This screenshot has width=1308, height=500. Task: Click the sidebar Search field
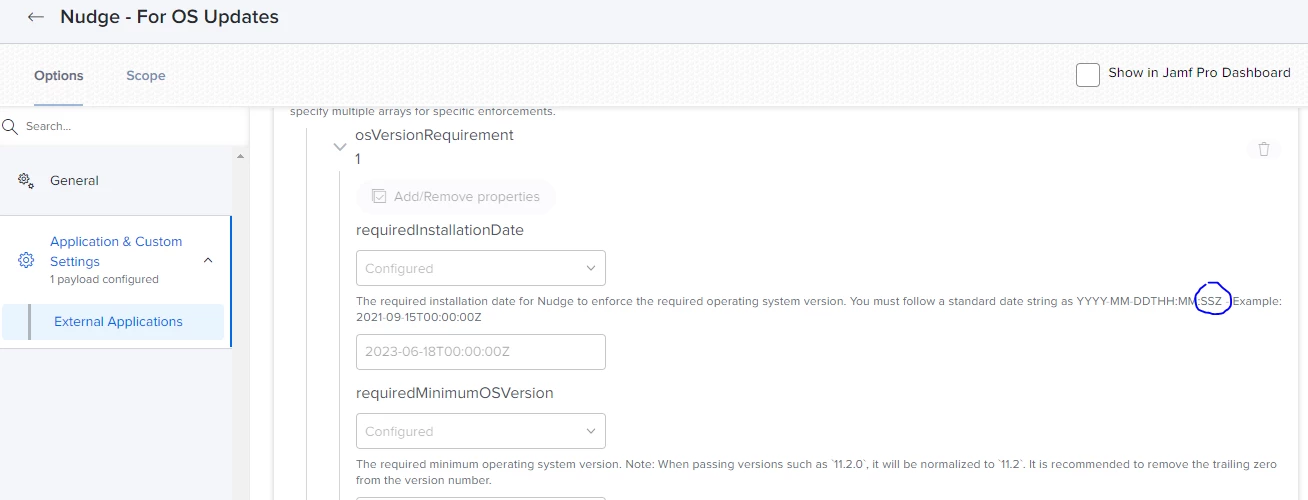125,126
